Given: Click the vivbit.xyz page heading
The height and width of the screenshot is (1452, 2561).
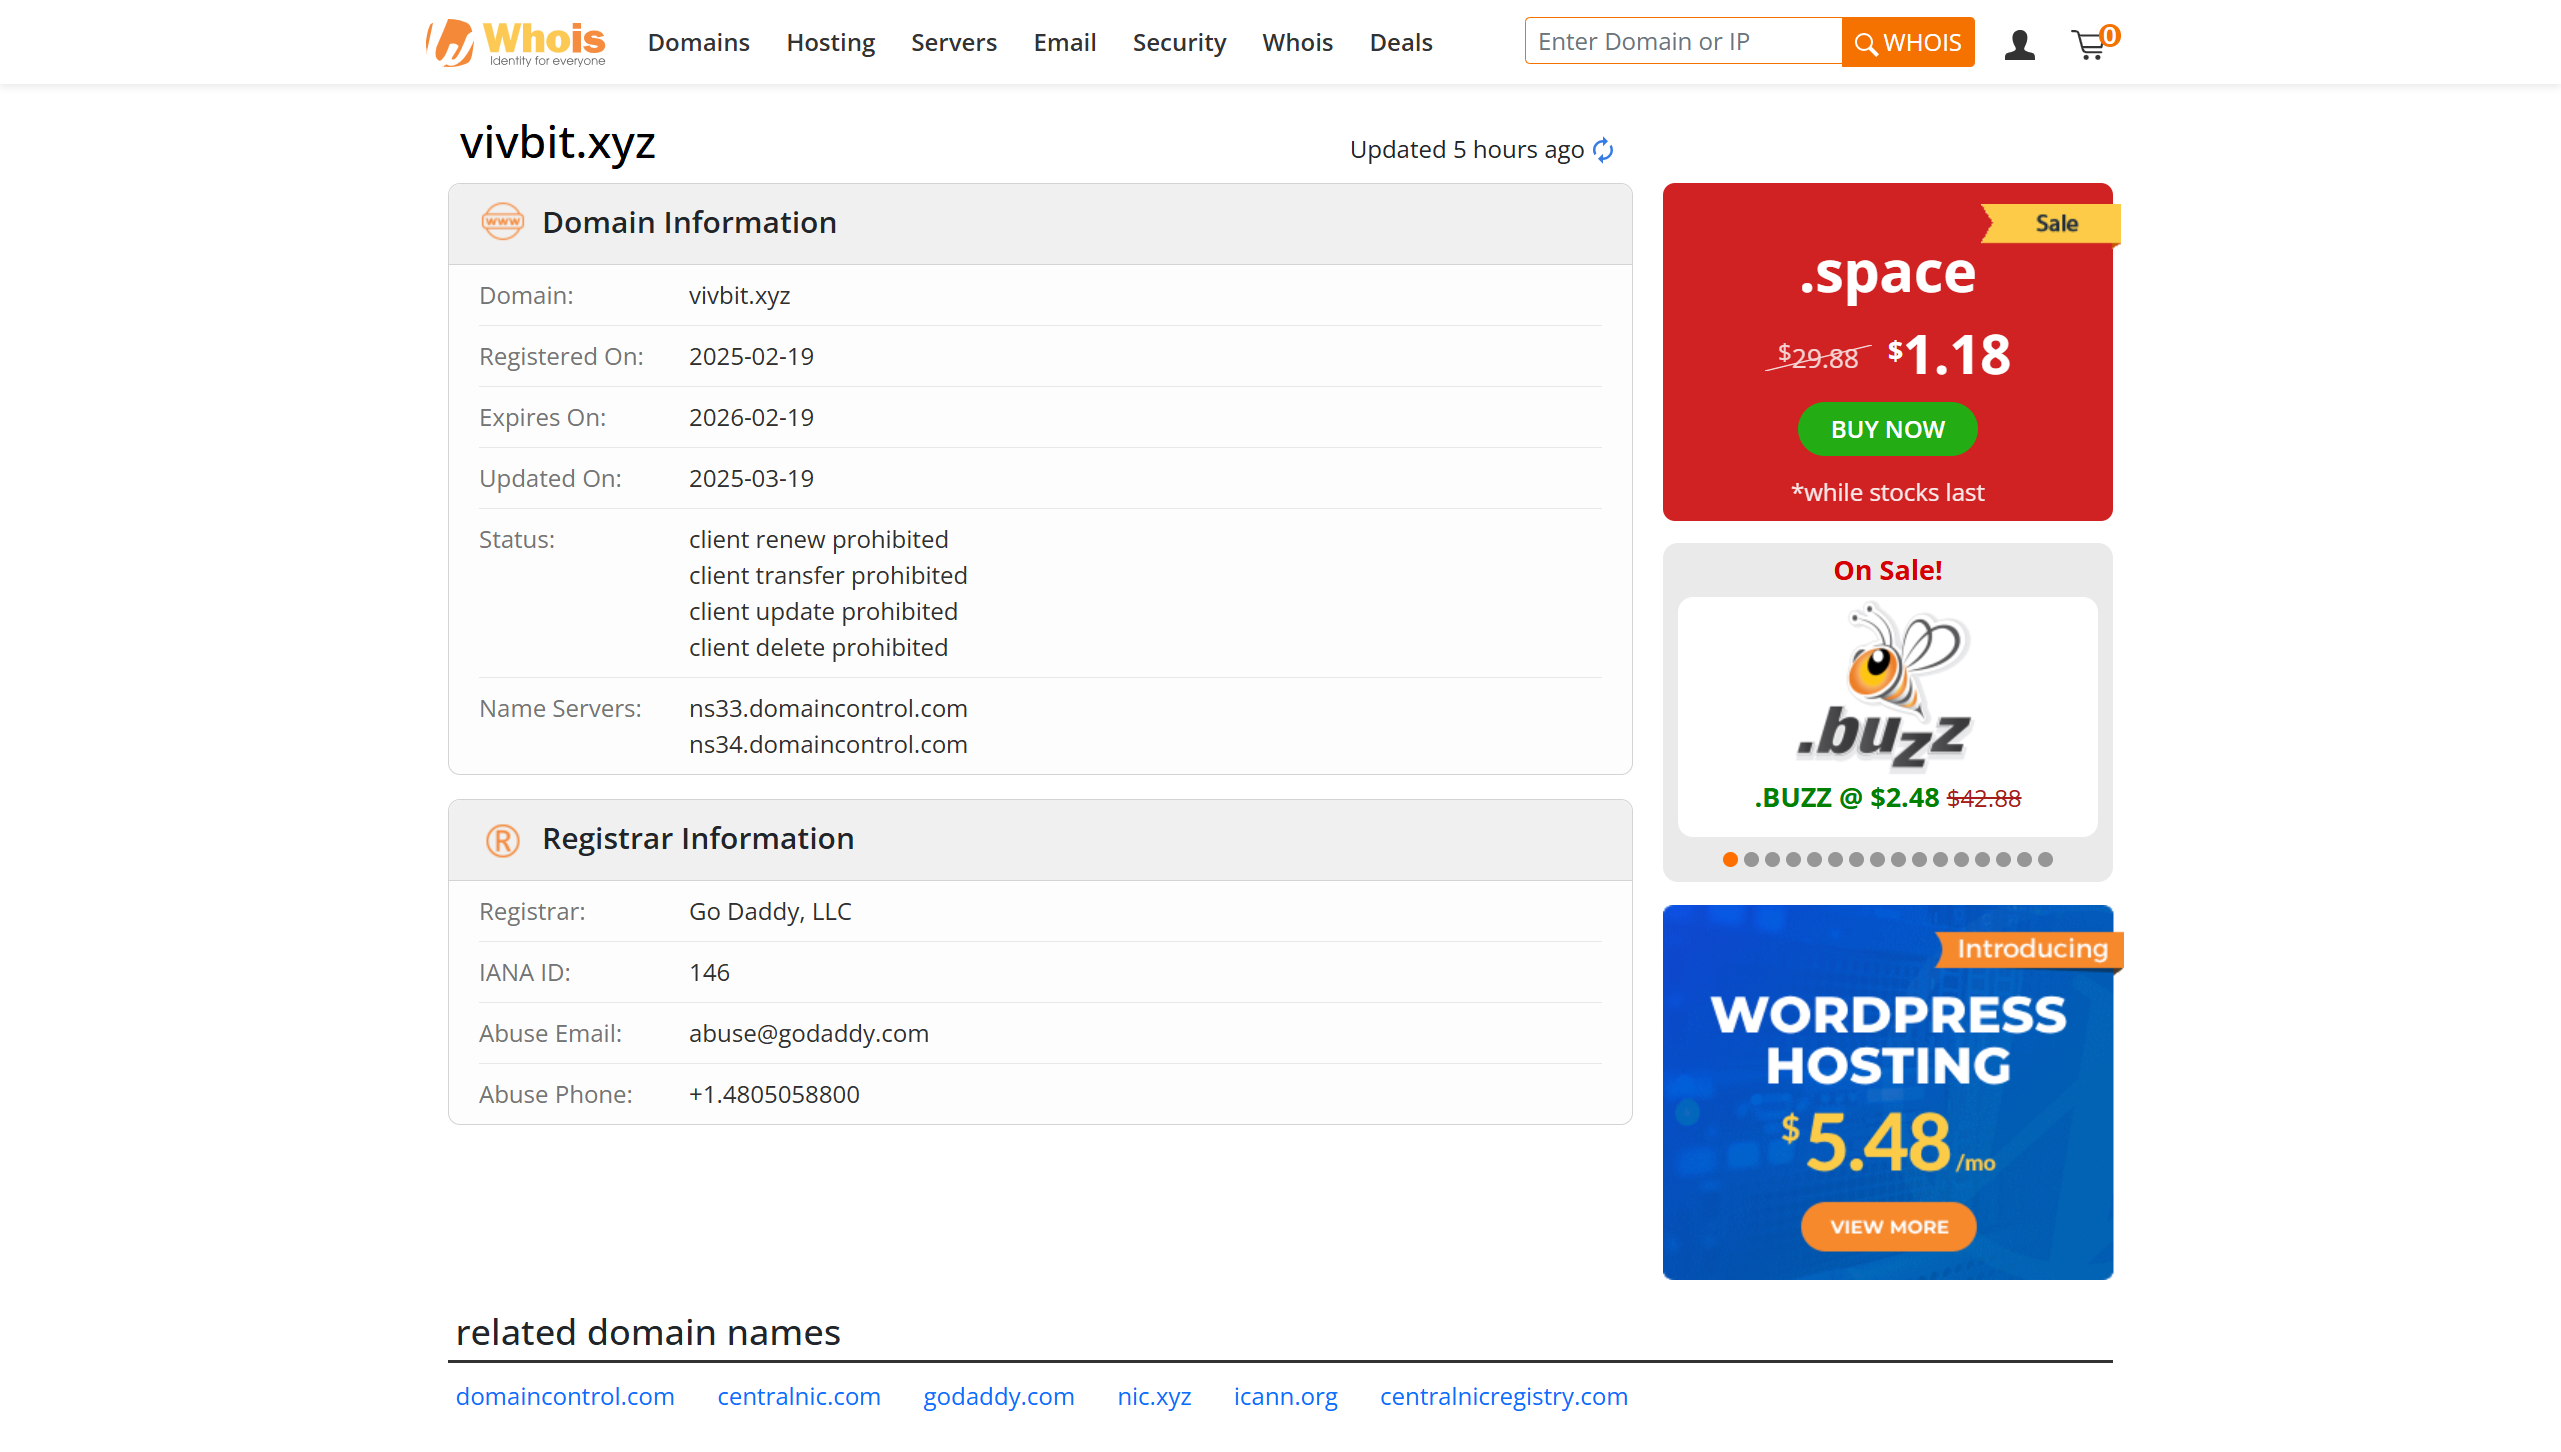Looking at the screenshot, I should point(557,143).
